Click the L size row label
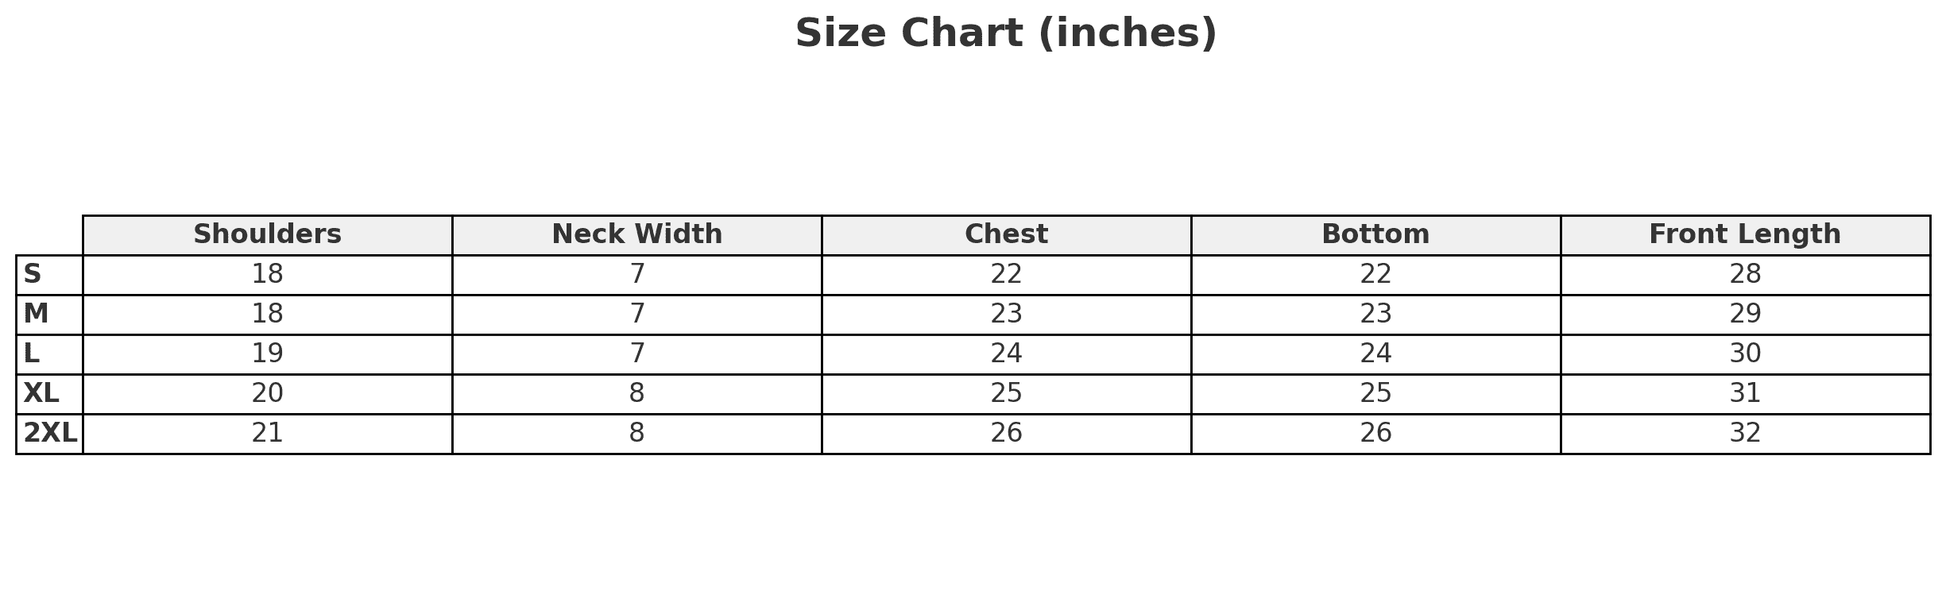The height and width of the screenshot is (595, 1946). 32,354
